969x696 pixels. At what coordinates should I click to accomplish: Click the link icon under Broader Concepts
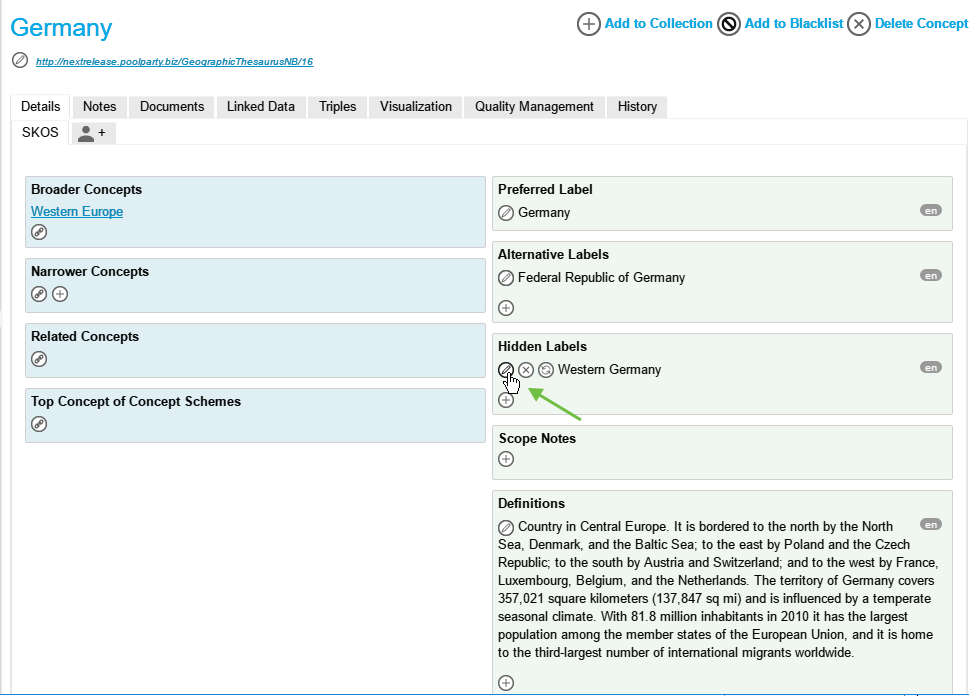[39, 232]
